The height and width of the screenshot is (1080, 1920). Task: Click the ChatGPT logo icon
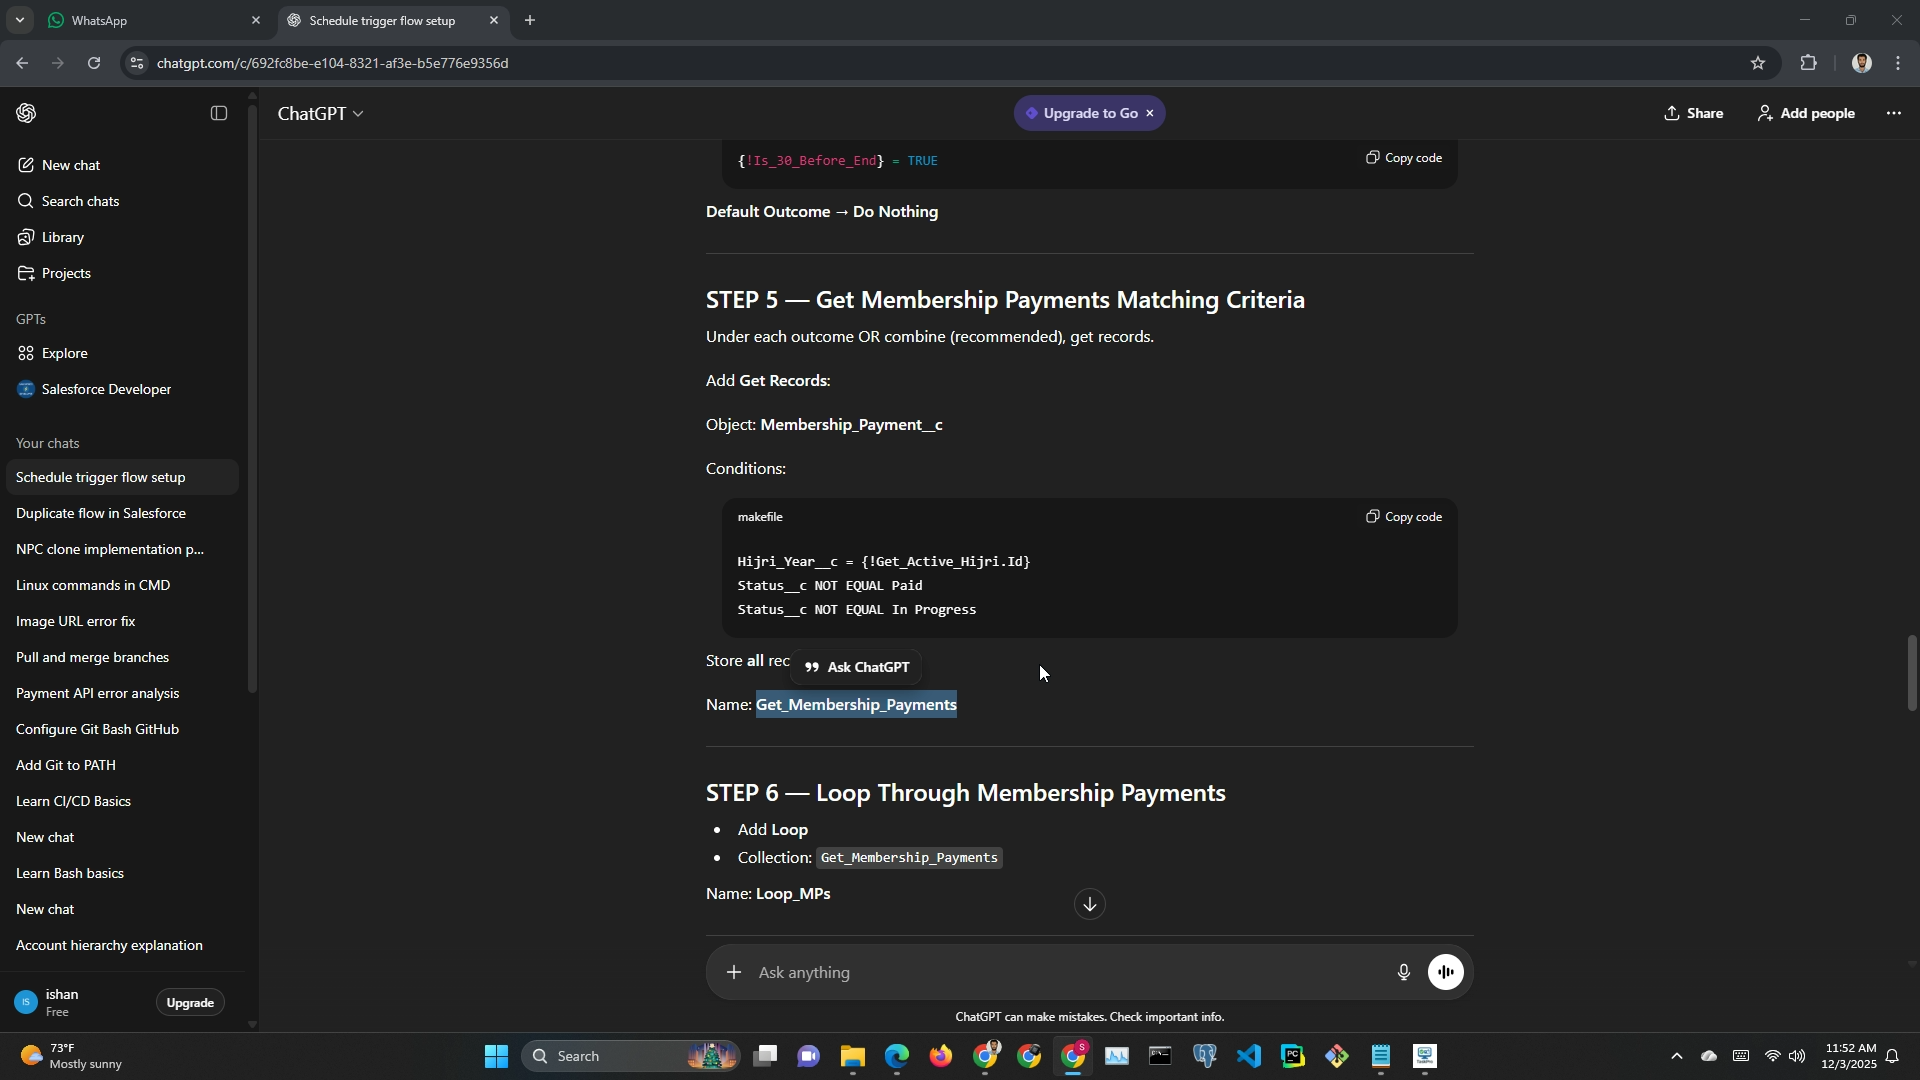pyautogui.click(x=27, y=114)
